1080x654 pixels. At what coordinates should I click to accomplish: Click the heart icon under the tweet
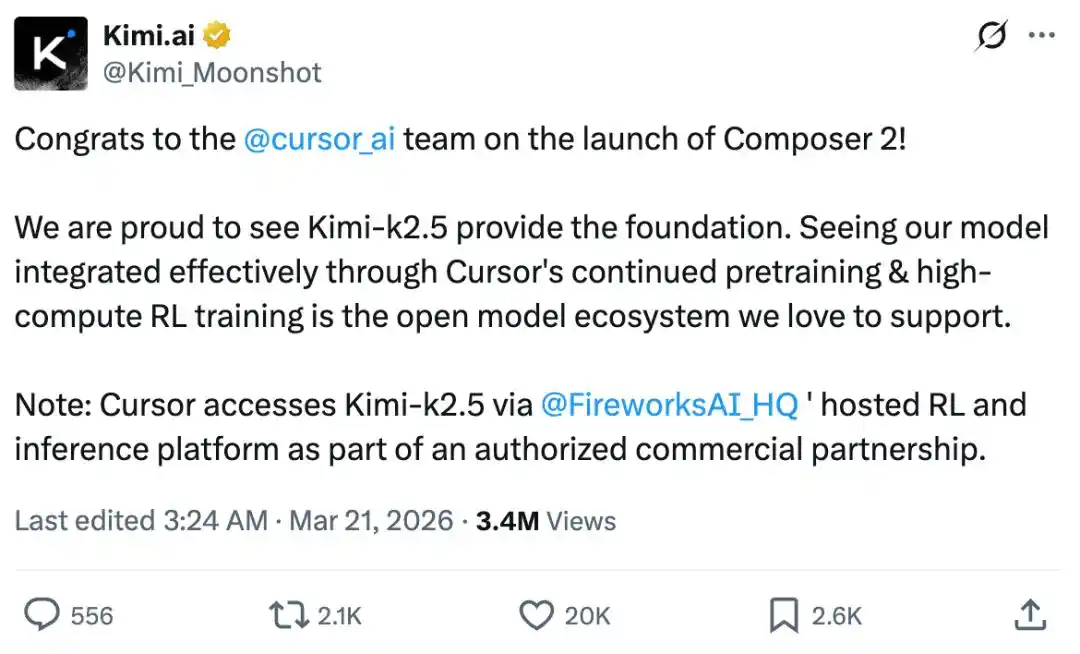537,616
